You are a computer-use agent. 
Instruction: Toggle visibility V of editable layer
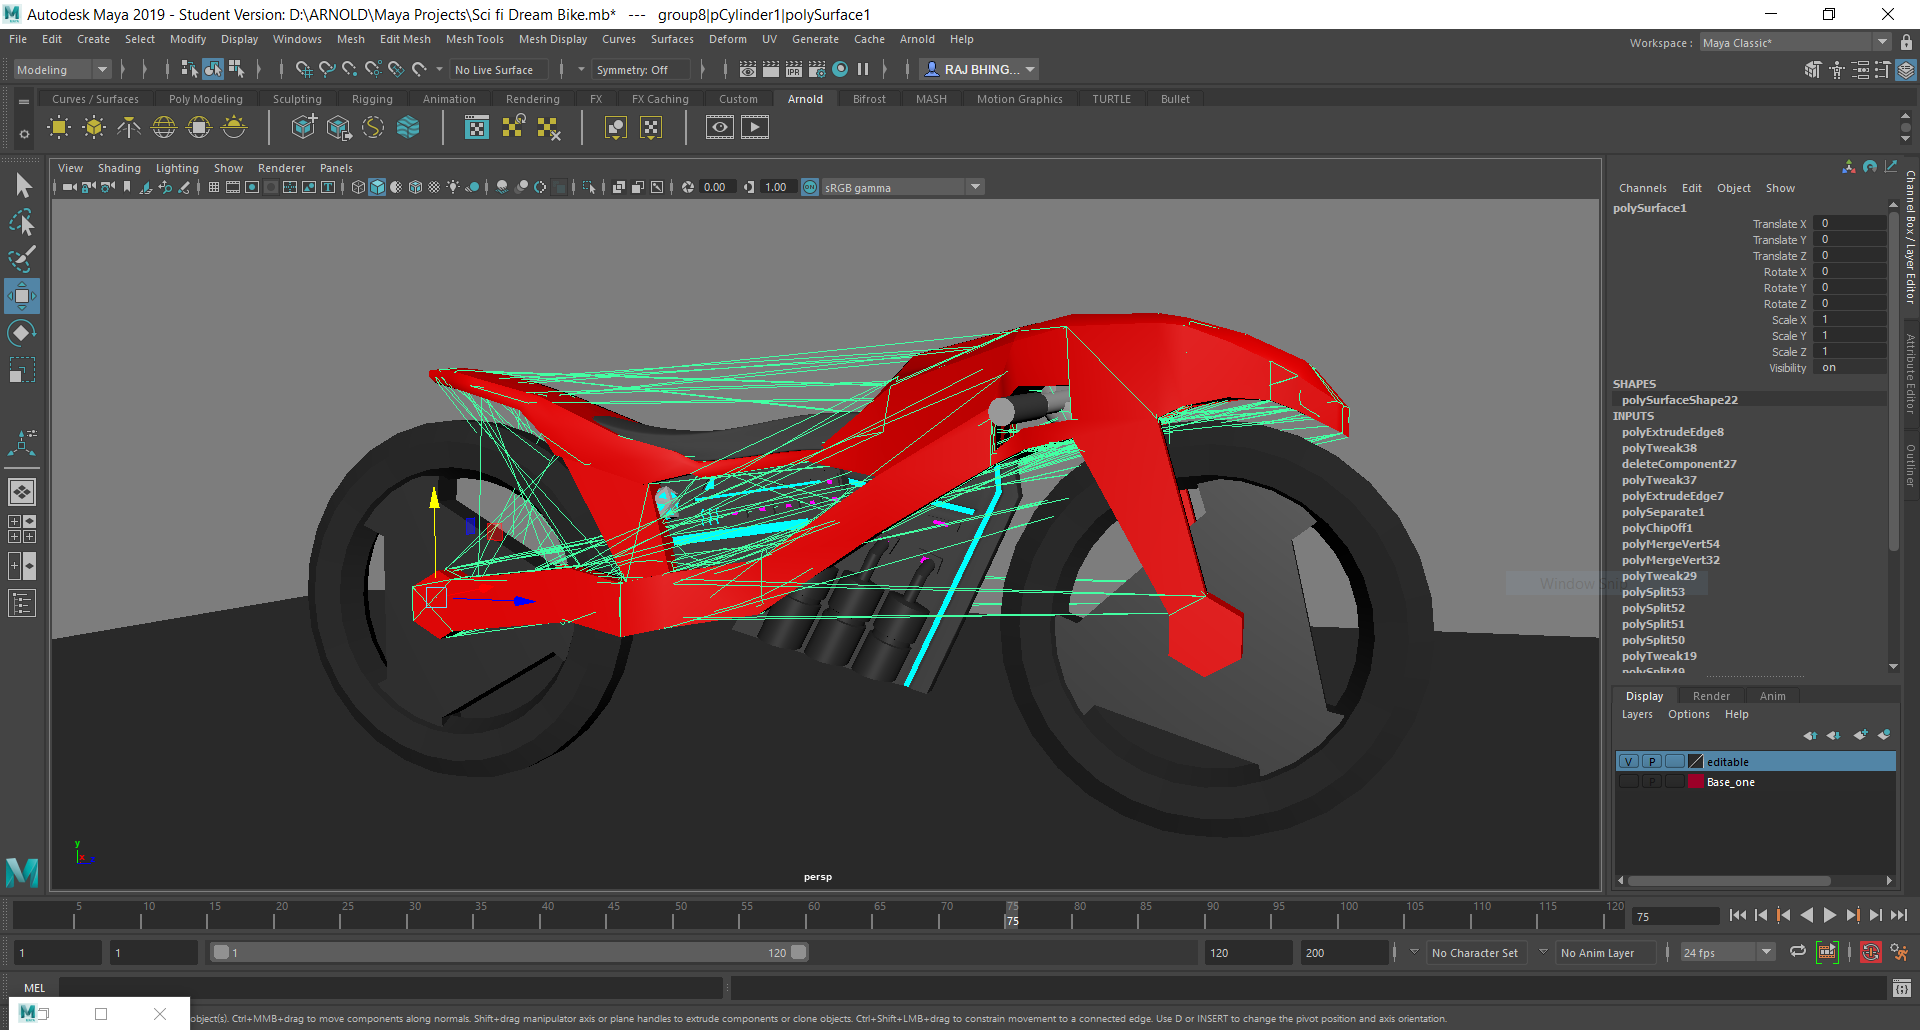pyautogui.click(x=1629, y=762)
